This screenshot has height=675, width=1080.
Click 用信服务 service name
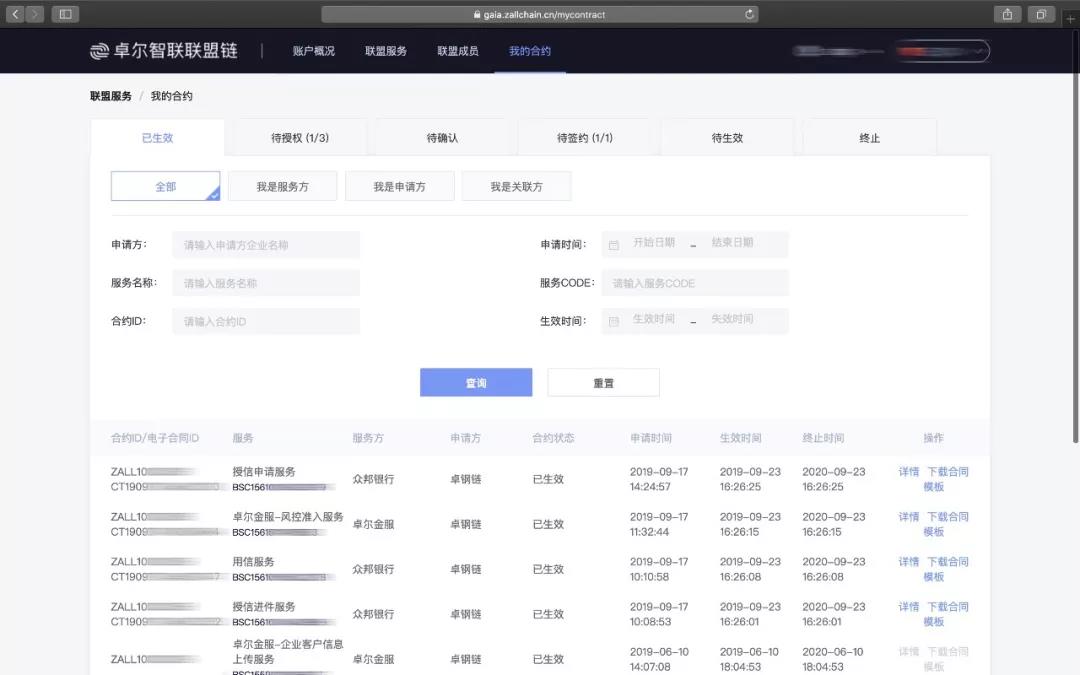(x=253, y=561)
